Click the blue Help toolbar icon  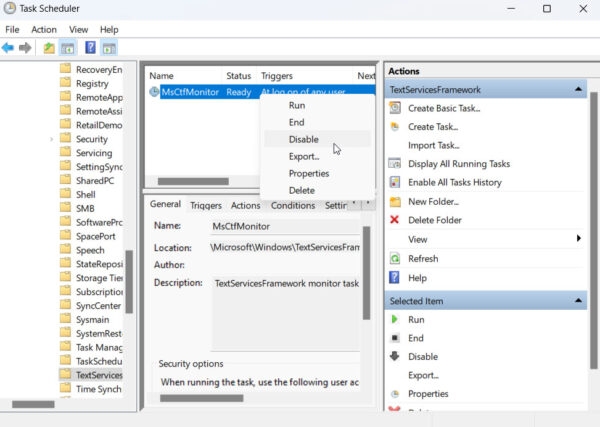point(90,48)
